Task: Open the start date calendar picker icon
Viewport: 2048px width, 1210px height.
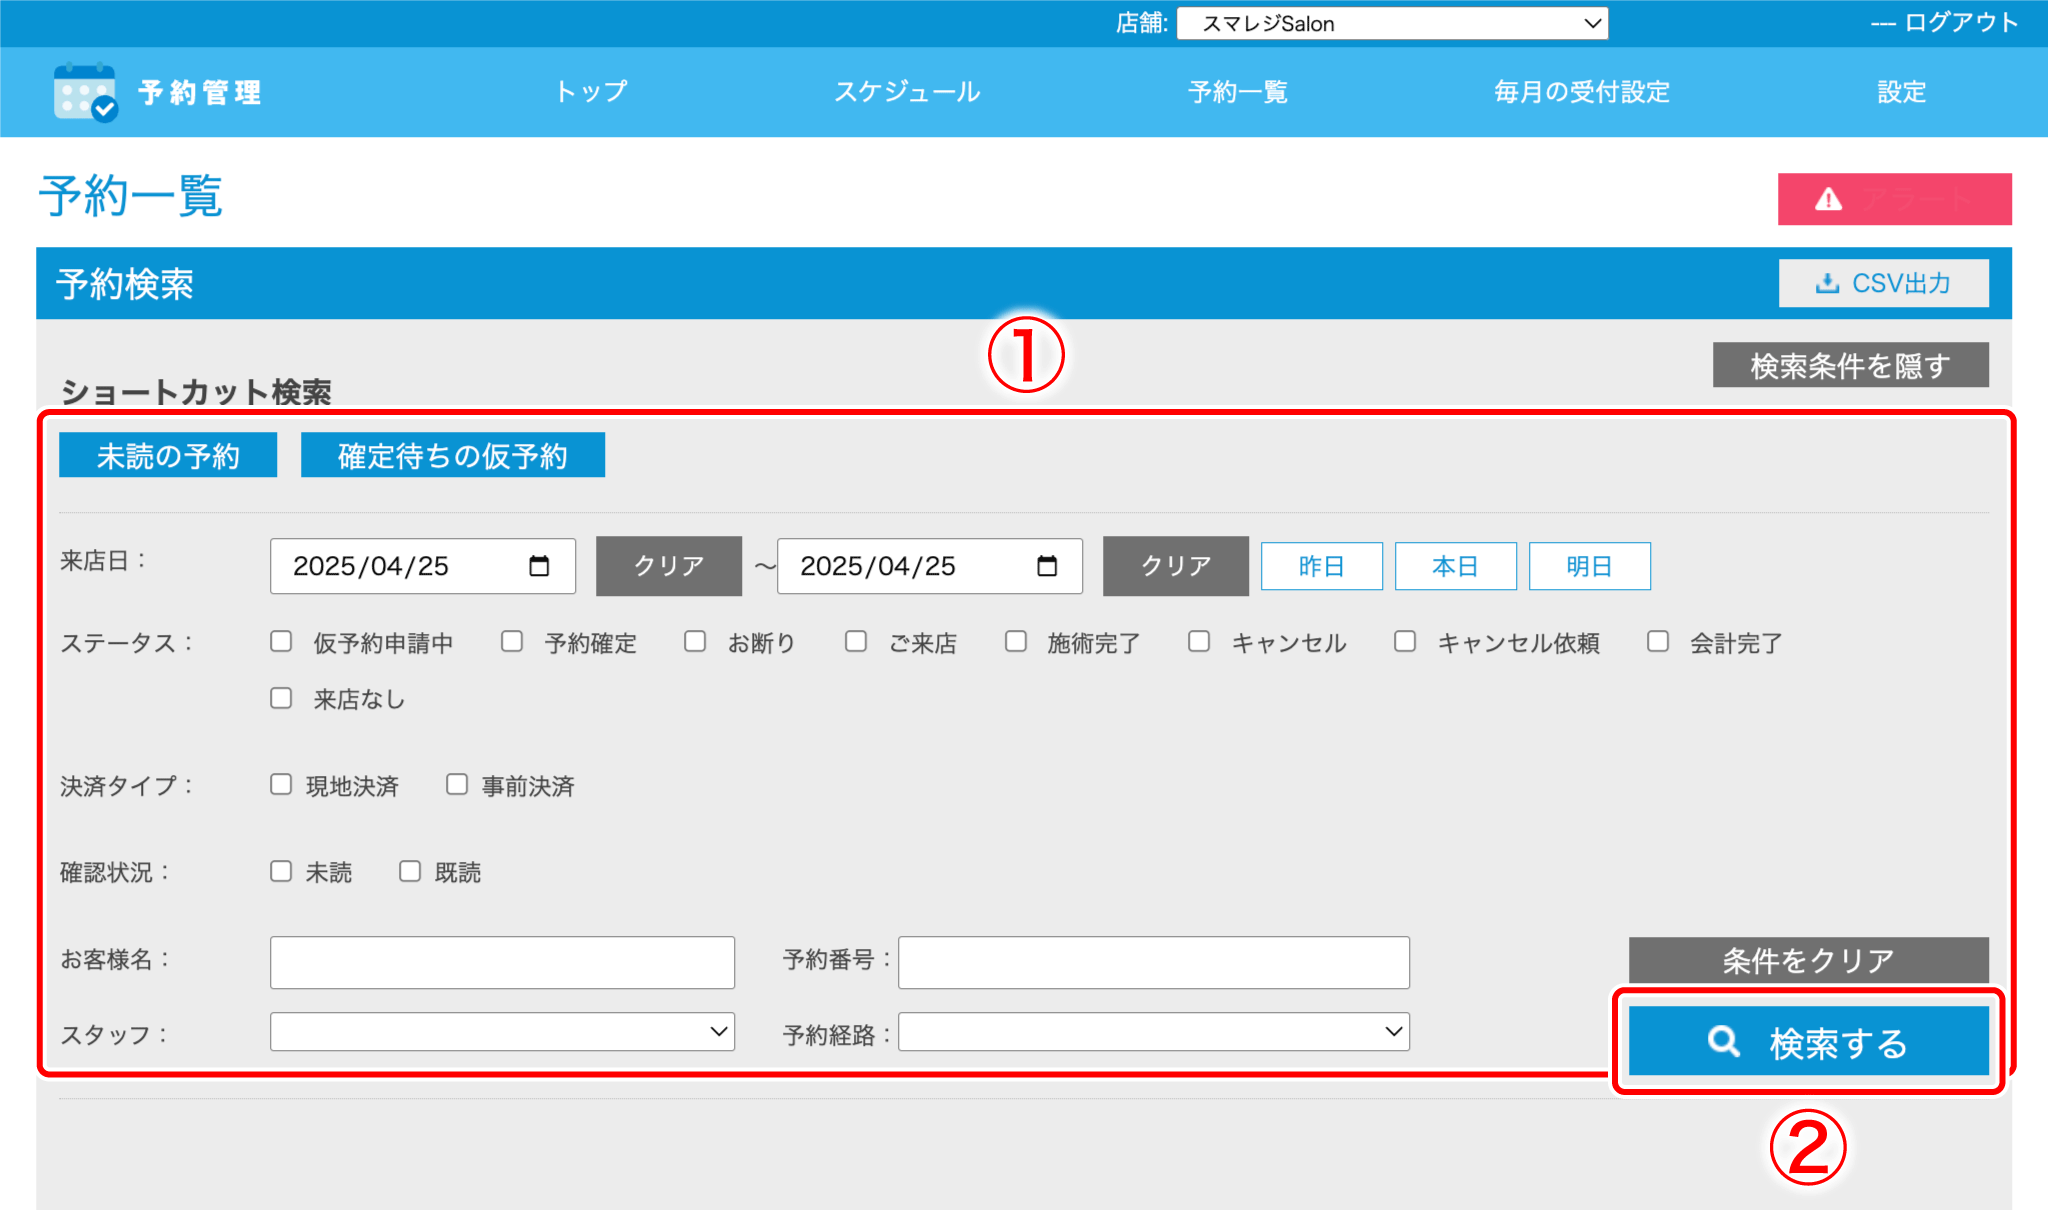Action: tap(539, 566)
